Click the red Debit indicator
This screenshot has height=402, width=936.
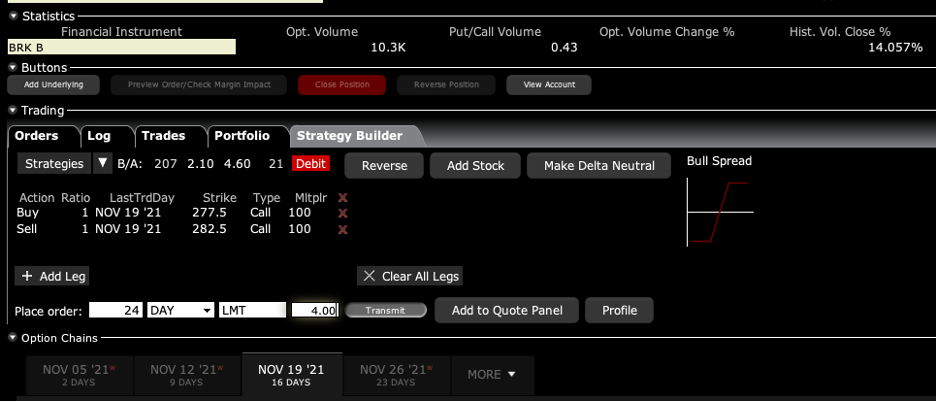(x=311, y=163)
